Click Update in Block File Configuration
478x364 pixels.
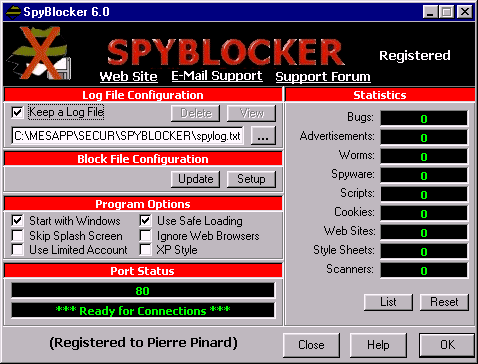pyautogui.click(x=196, y=179)
